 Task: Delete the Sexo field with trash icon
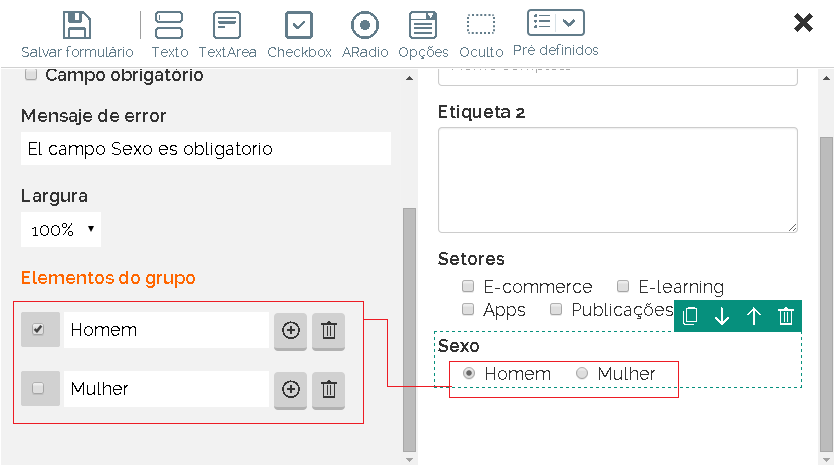786,316
